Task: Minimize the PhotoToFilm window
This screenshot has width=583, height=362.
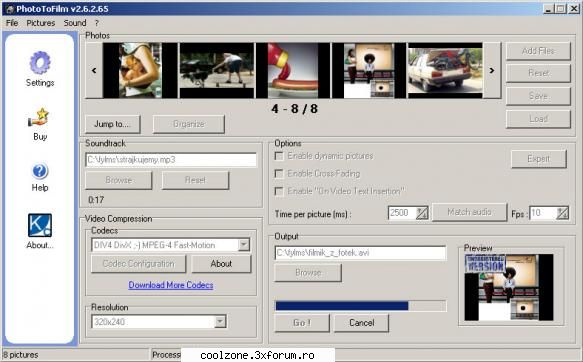Action: (x=548, y=9)
